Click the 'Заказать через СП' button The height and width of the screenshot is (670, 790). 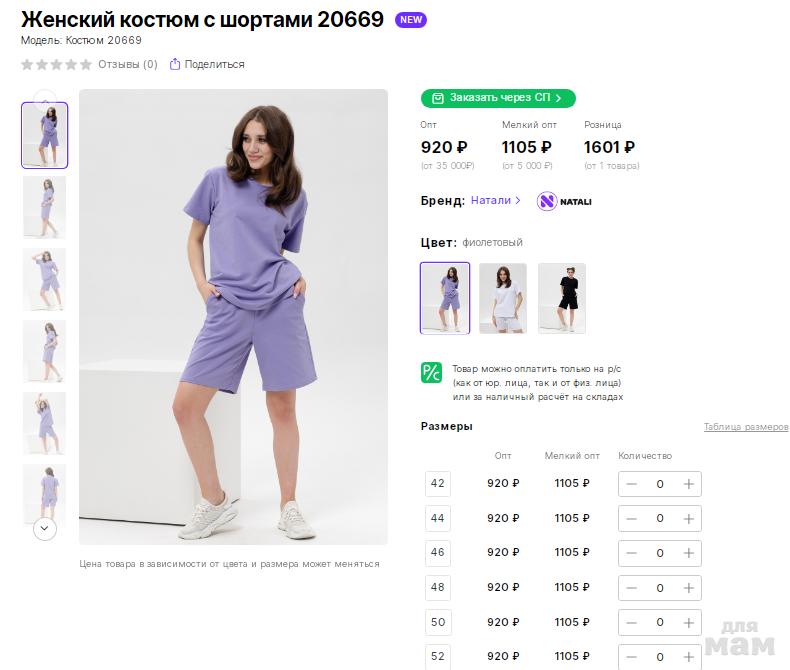pyautogui.click(x=498, y=98)
